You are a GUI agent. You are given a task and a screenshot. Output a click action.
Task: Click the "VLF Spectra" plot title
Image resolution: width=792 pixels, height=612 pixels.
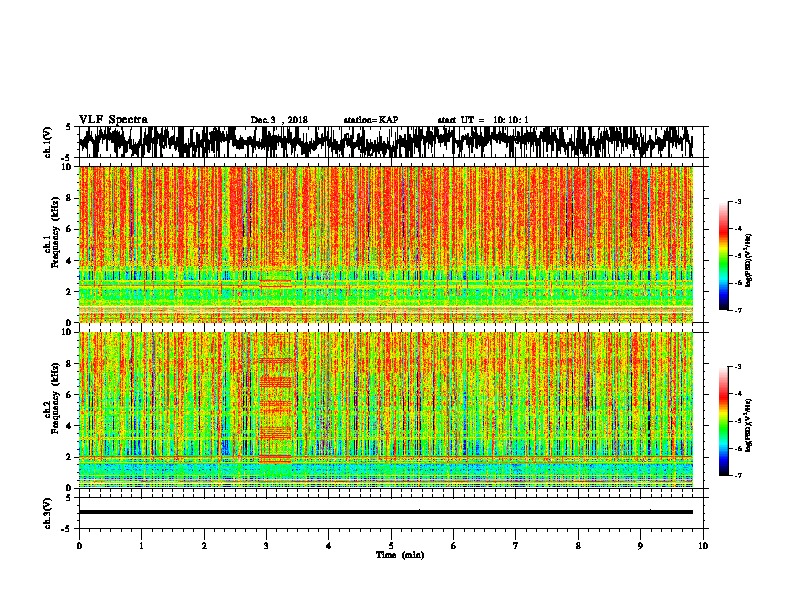click(x=113, y=120)
